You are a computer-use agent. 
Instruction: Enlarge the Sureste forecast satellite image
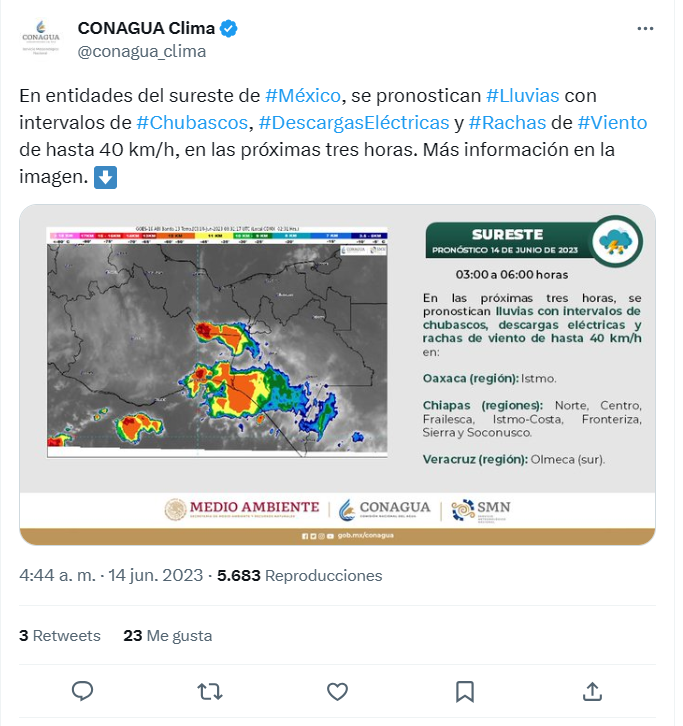(337, 375)
